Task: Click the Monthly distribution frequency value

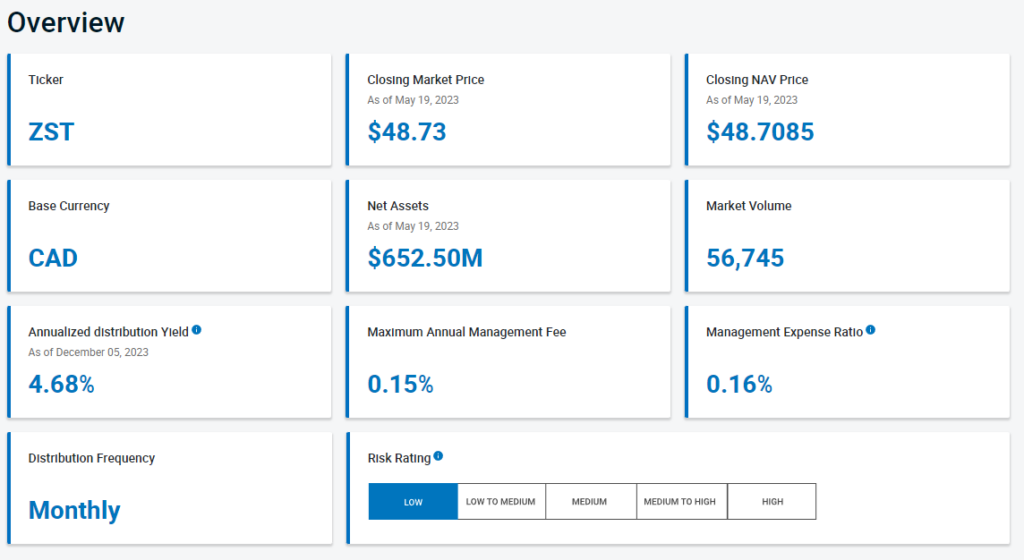Action: point(74,510)
